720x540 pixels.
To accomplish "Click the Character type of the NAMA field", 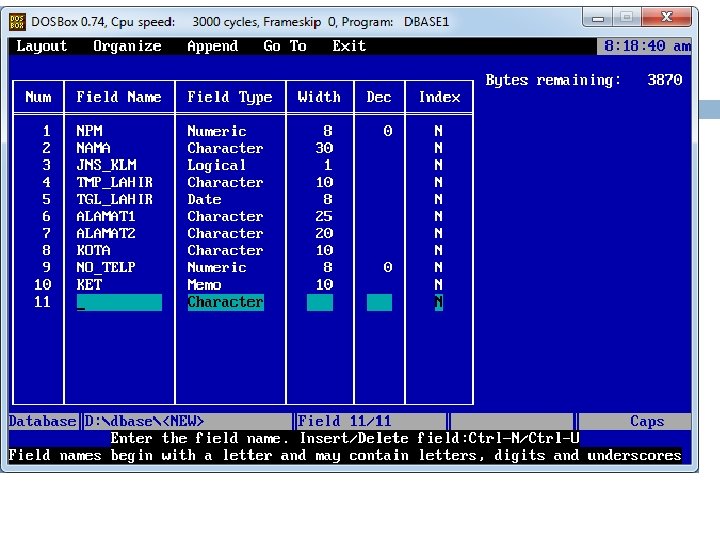I will [x=225, y=148].
